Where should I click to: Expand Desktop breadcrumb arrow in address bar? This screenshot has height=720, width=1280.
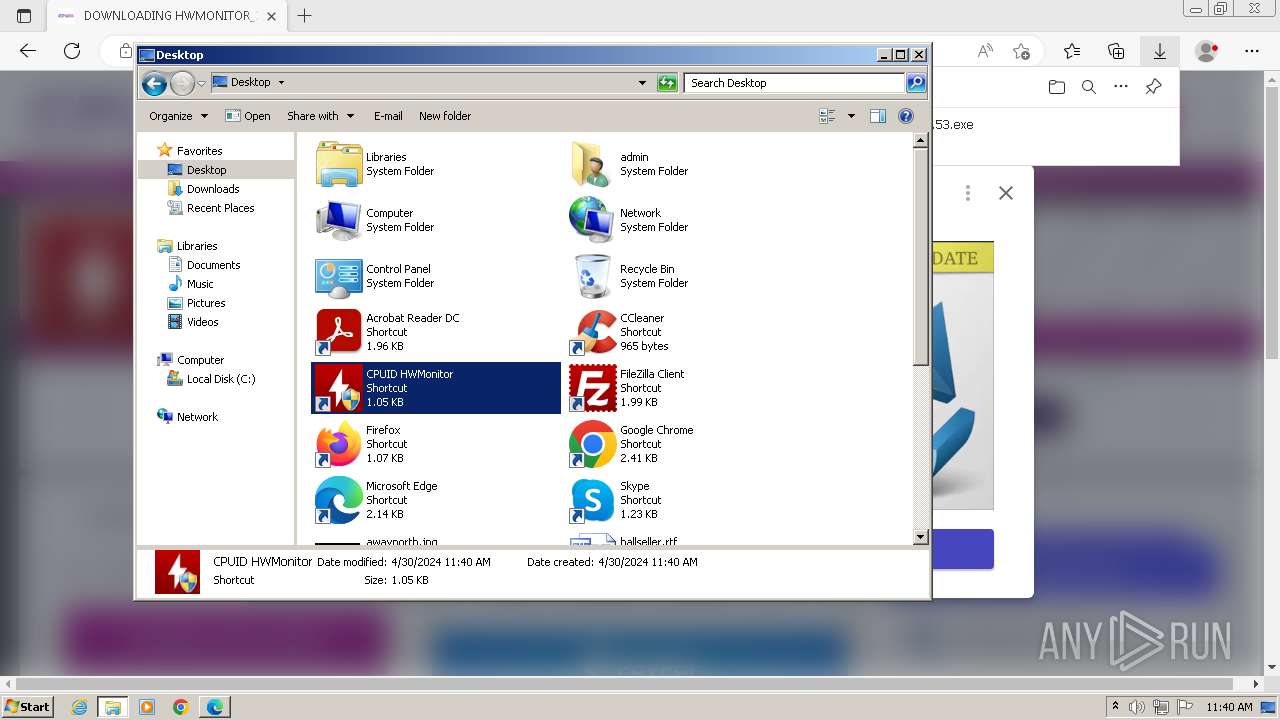pyautogui.click(x=281, y=83)
